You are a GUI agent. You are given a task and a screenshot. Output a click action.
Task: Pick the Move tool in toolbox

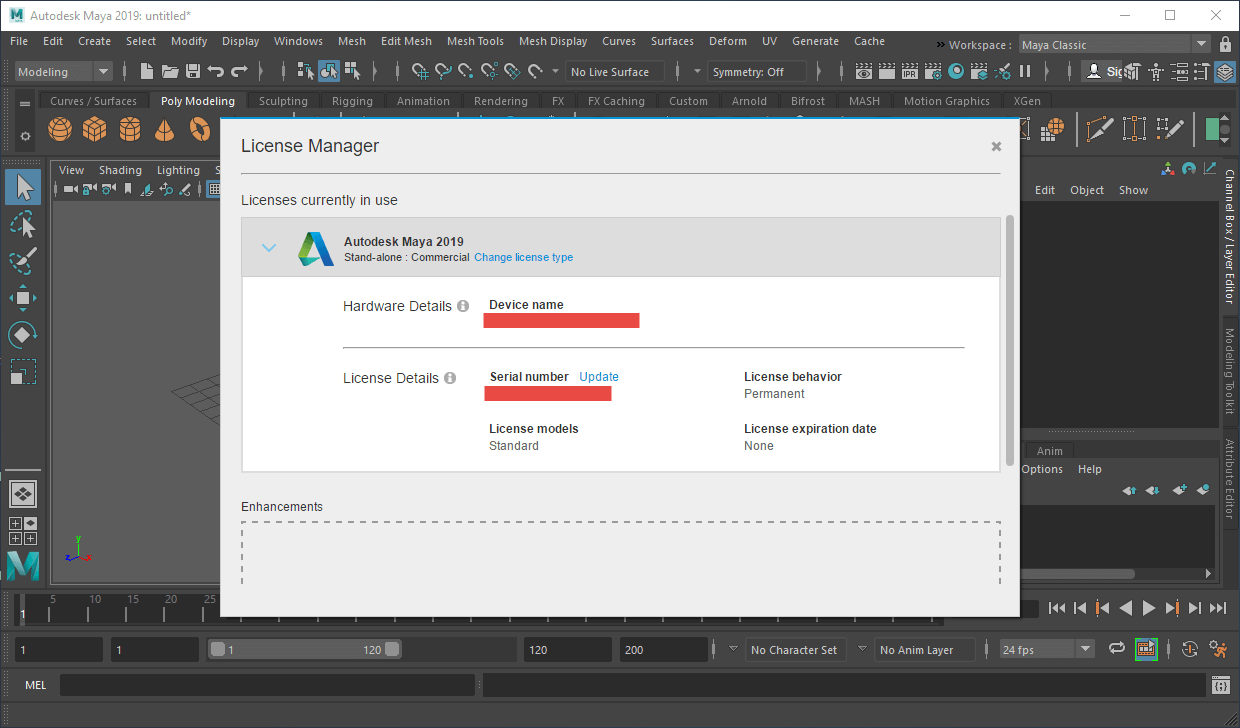point(22,297)
